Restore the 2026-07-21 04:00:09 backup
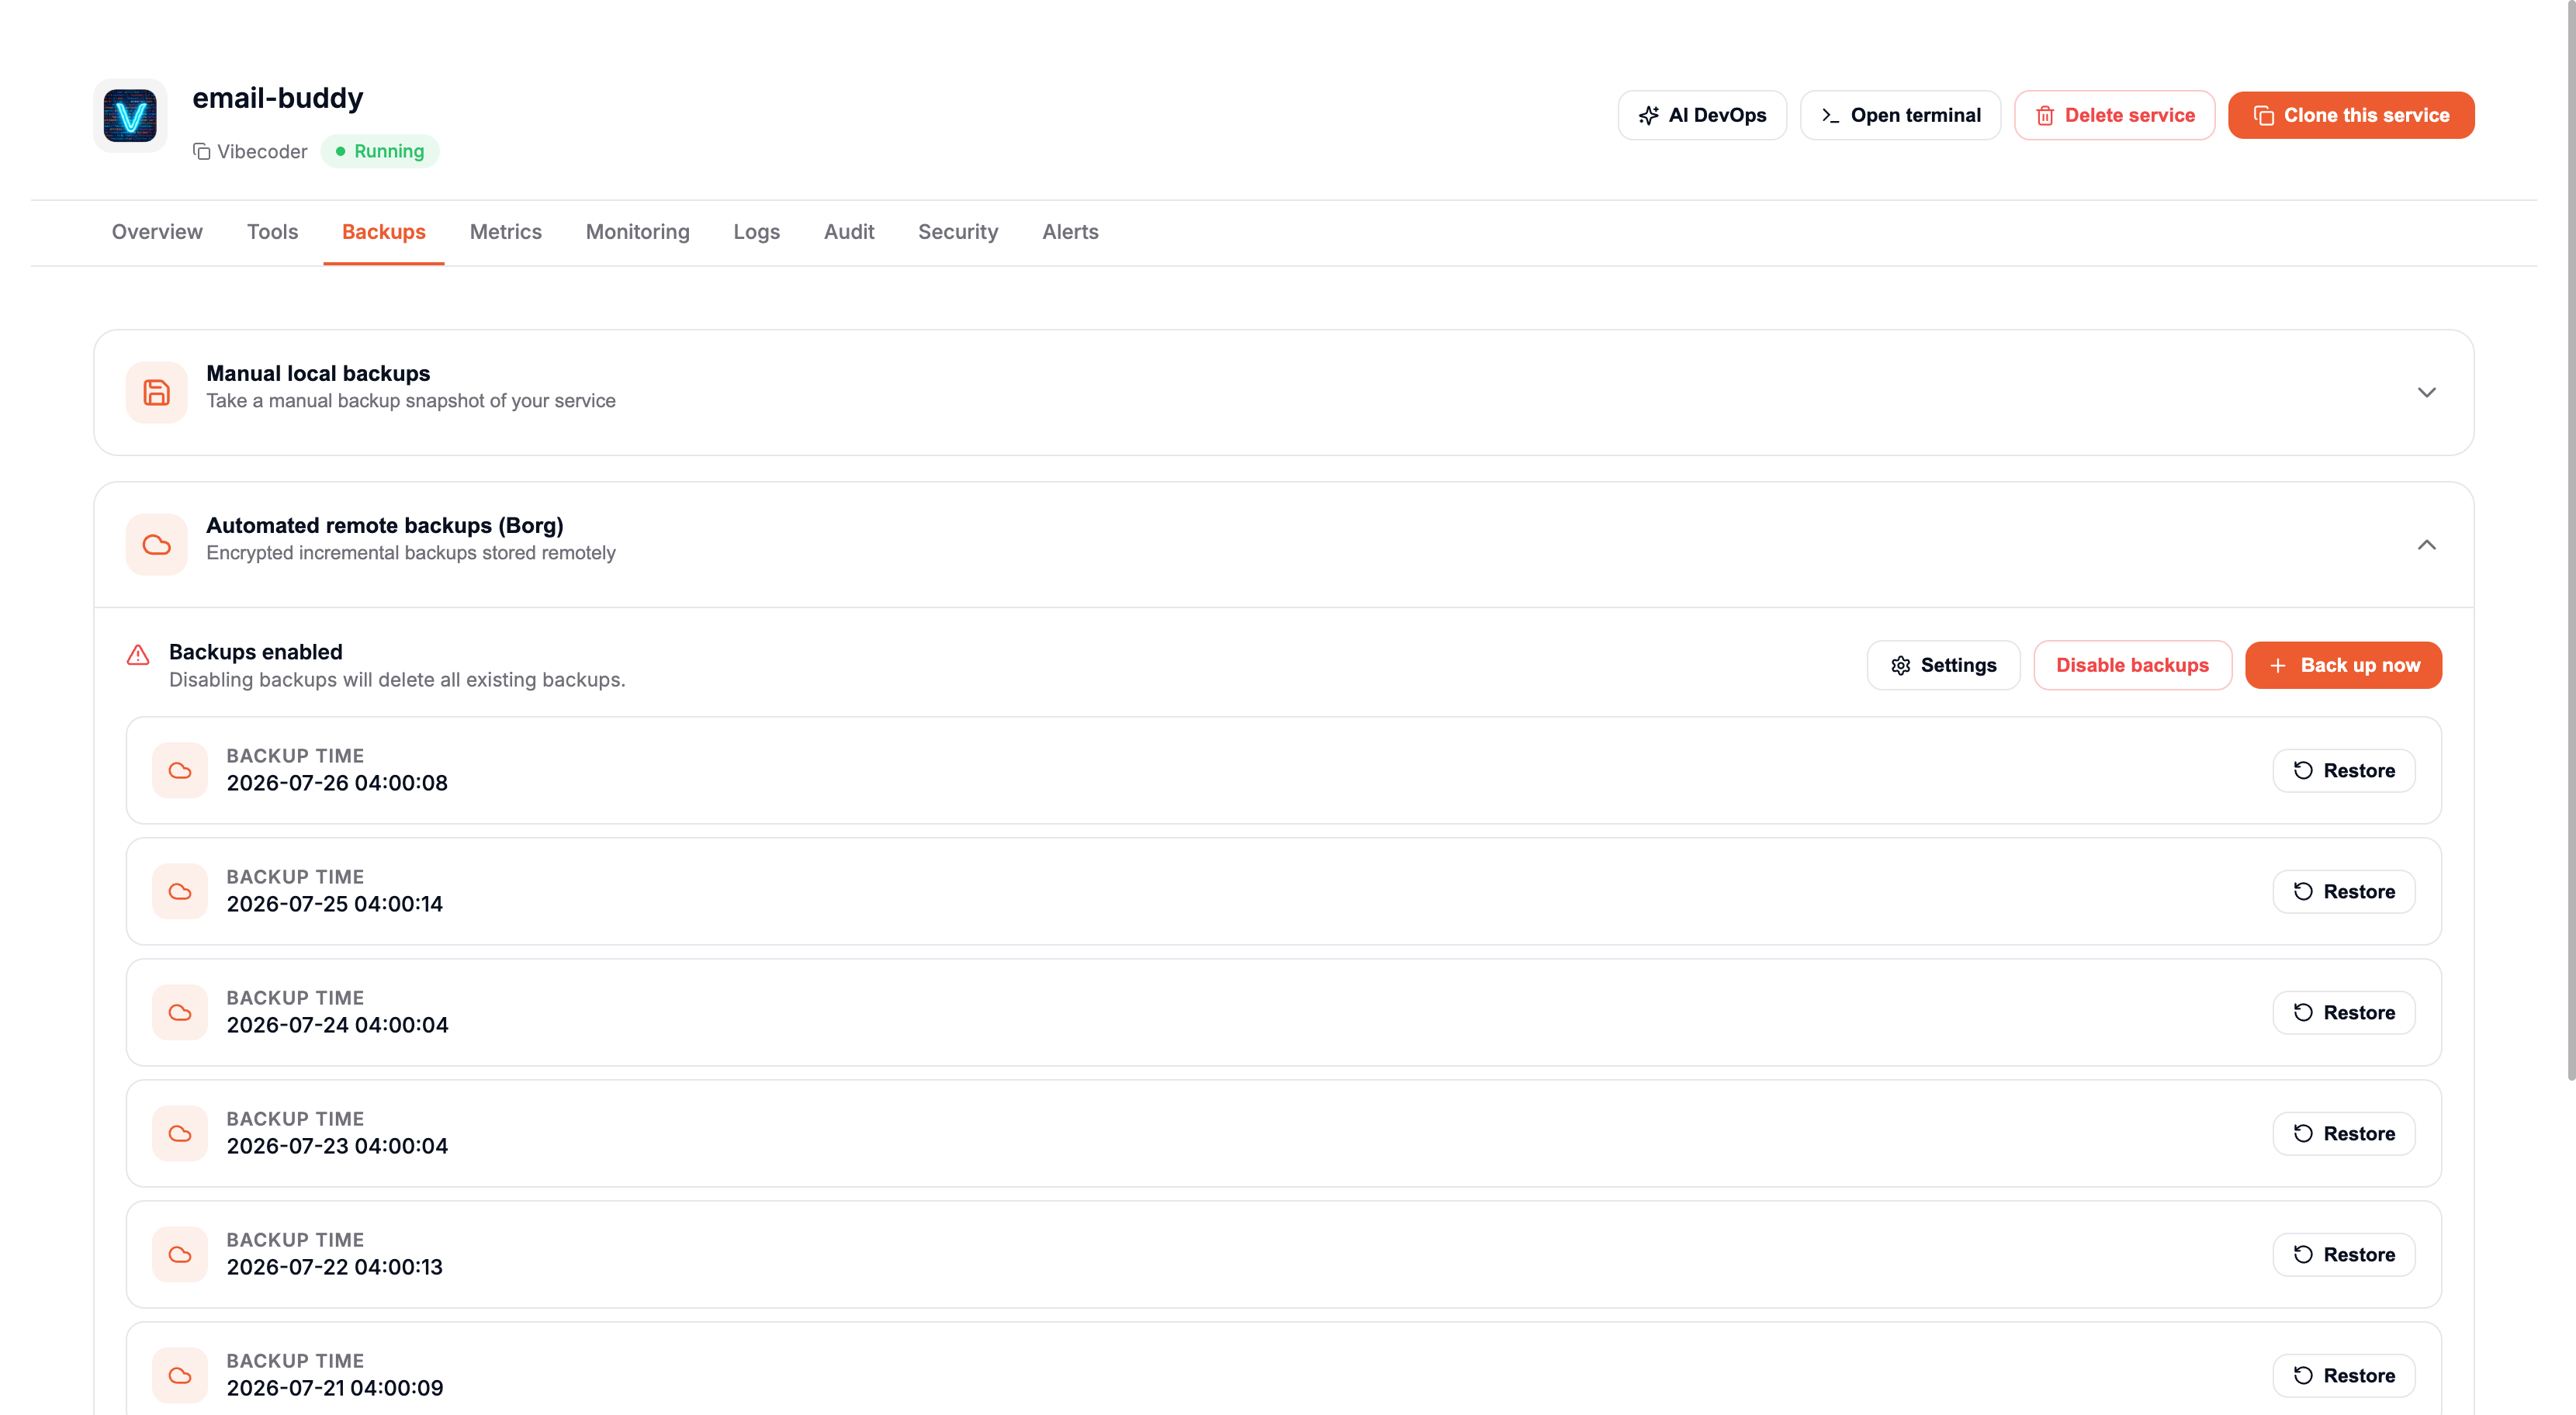The image size is (2576, 1415). click(x=2343, y=1375)
